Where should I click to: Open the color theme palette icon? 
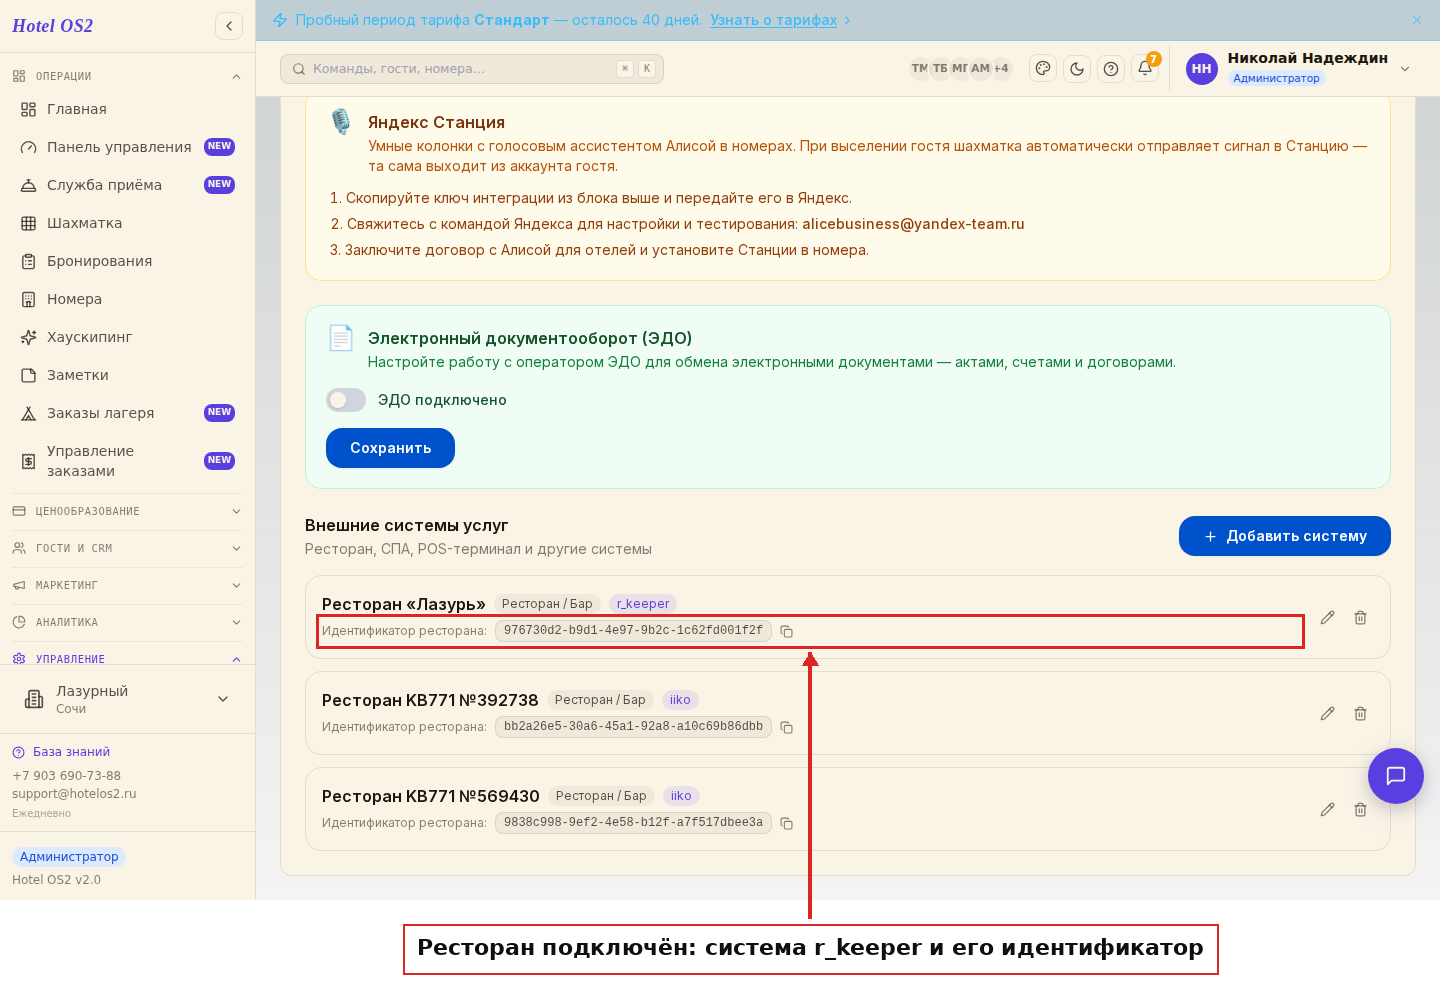coord(1043,69)
